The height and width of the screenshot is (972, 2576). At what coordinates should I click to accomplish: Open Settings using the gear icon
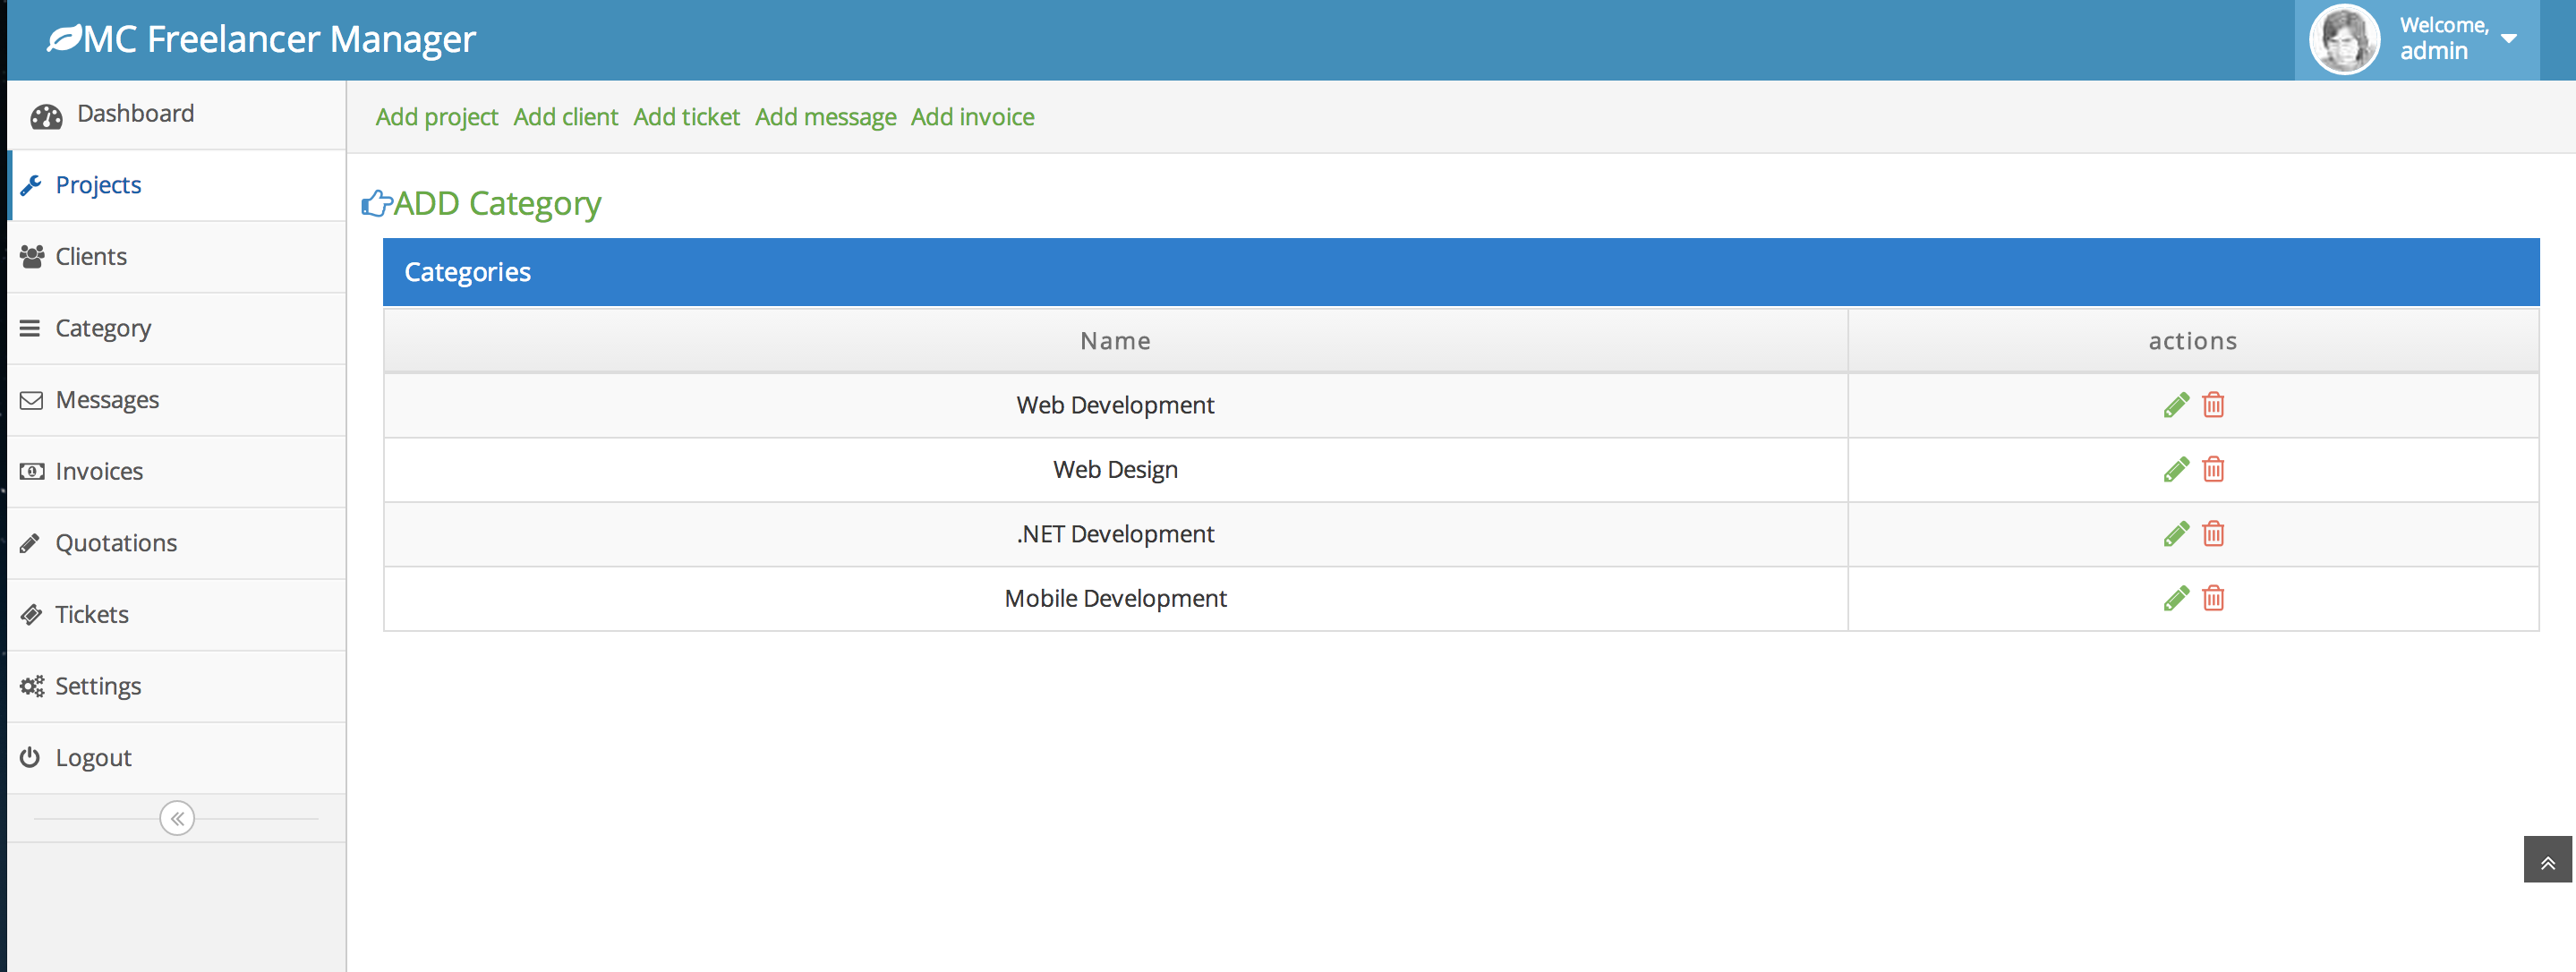pos(31,686)
